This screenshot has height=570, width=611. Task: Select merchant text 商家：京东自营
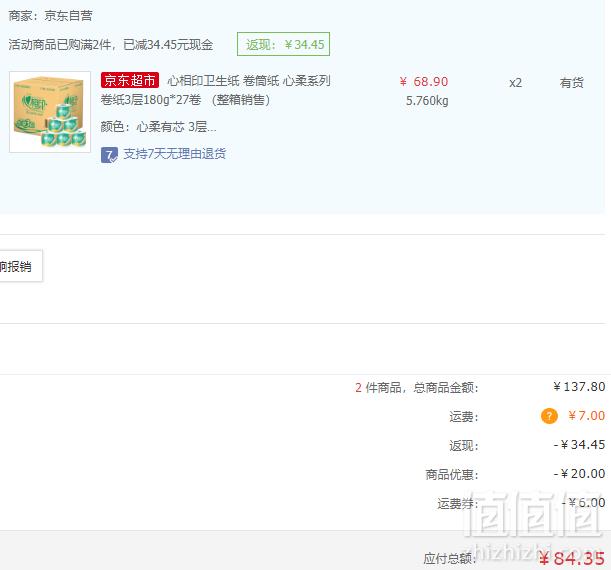click(50, 16)
